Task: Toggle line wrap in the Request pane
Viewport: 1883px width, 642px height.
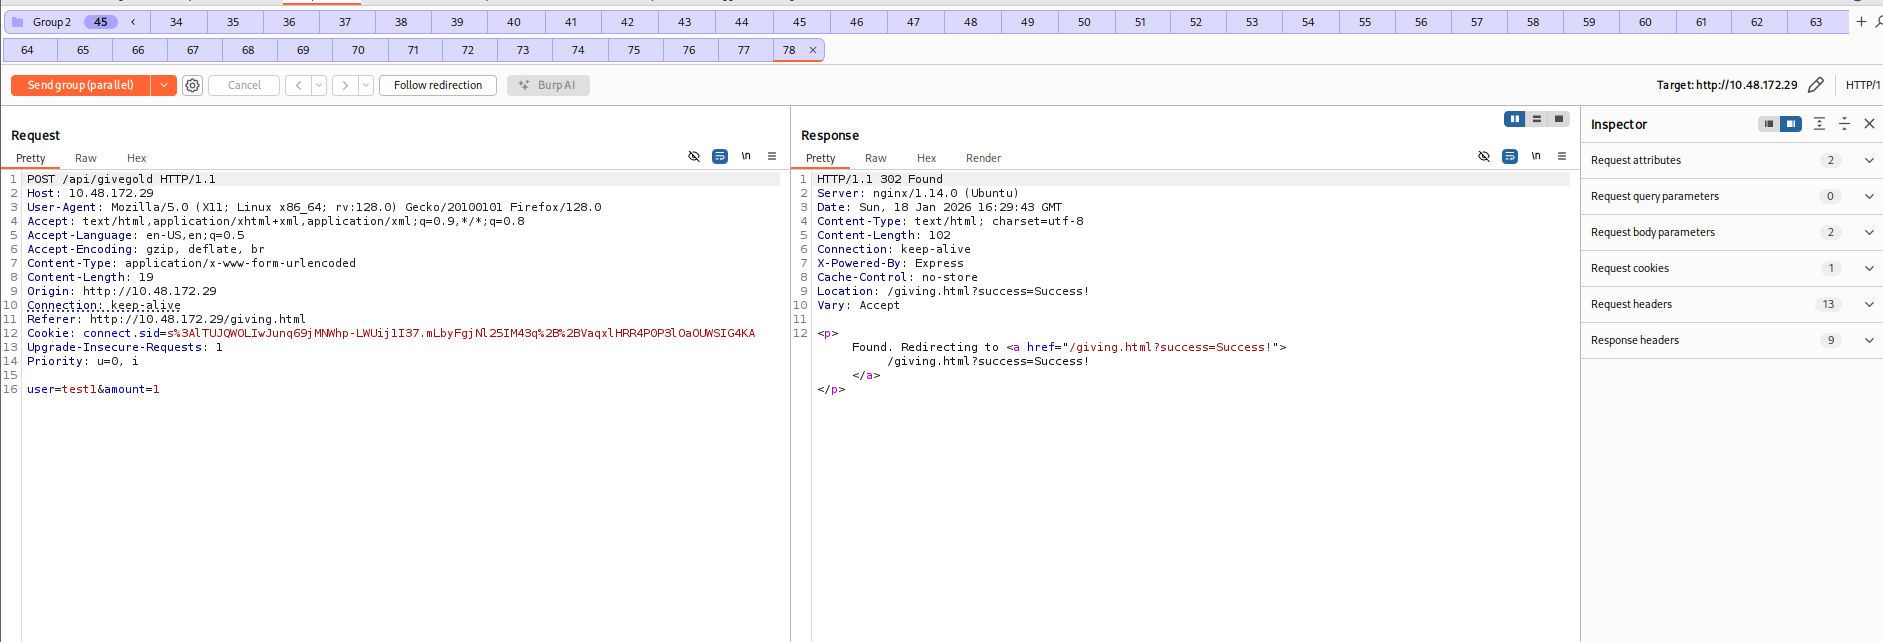Action: coord(720,157)
